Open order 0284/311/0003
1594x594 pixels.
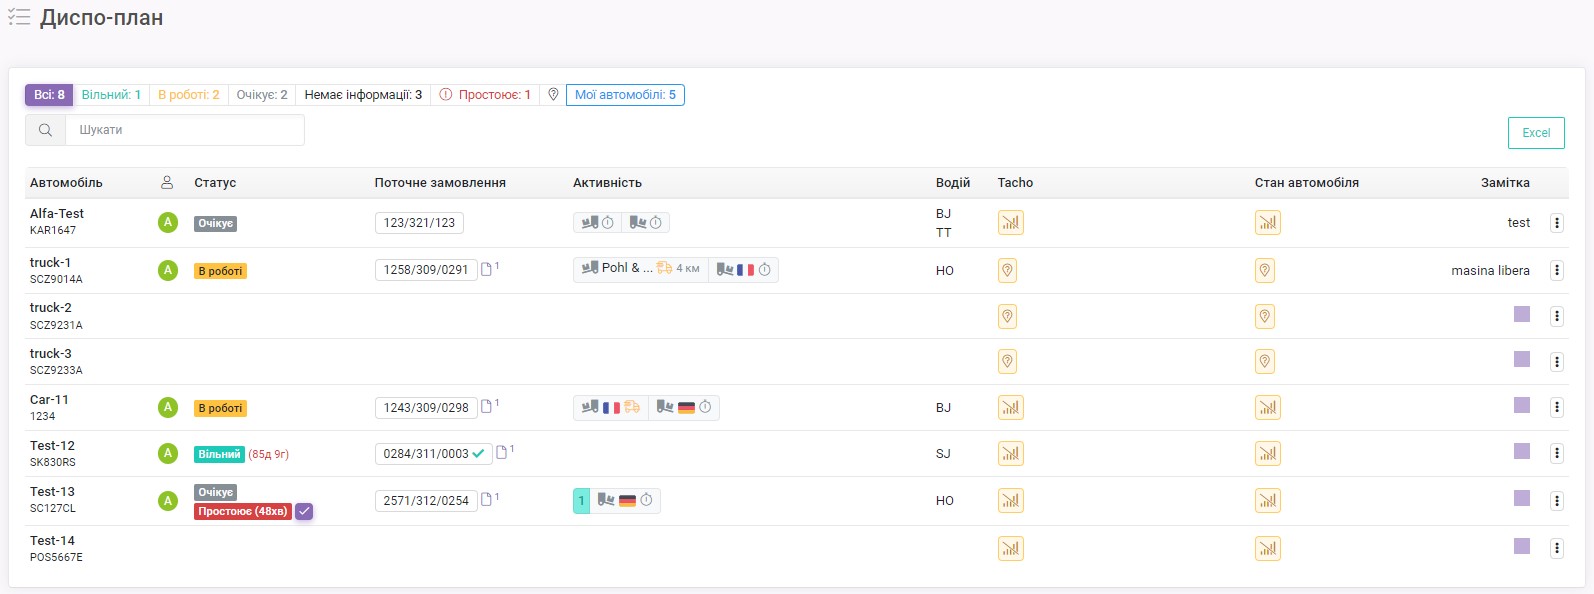coord(433,454)
